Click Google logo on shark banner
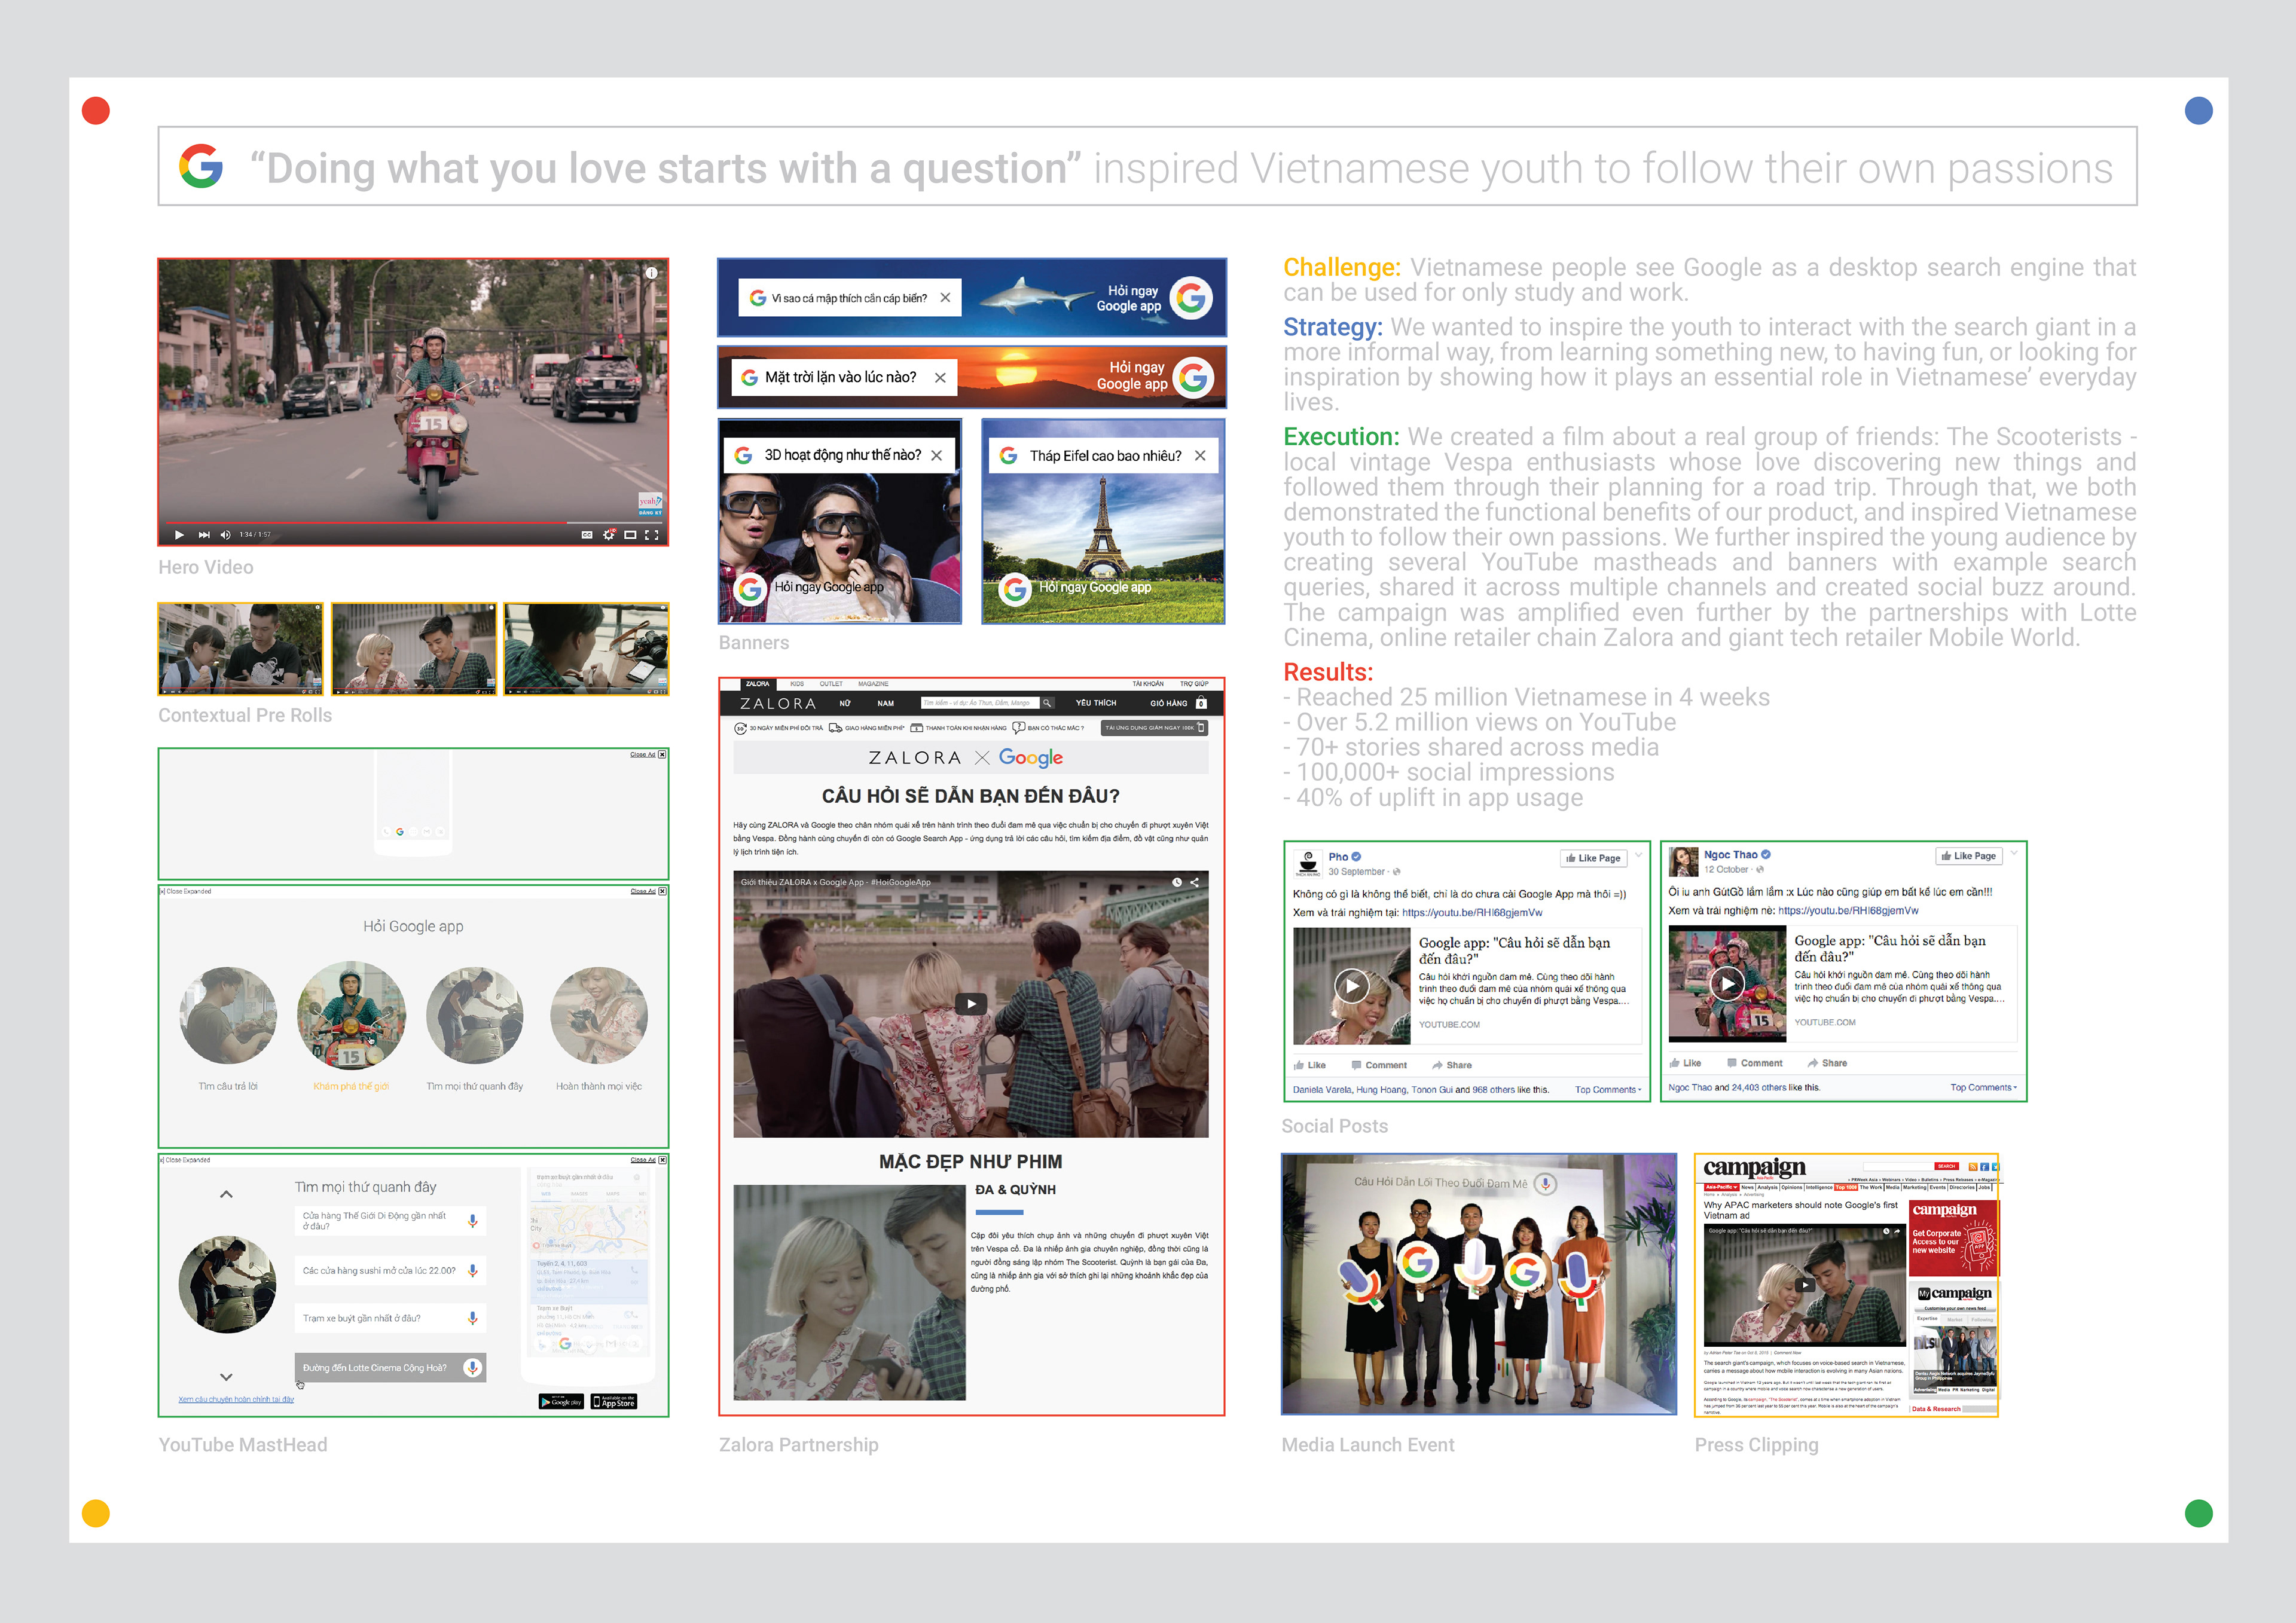The height and width of the screenshot is (1623, 2296). (x=1191, y=298)
